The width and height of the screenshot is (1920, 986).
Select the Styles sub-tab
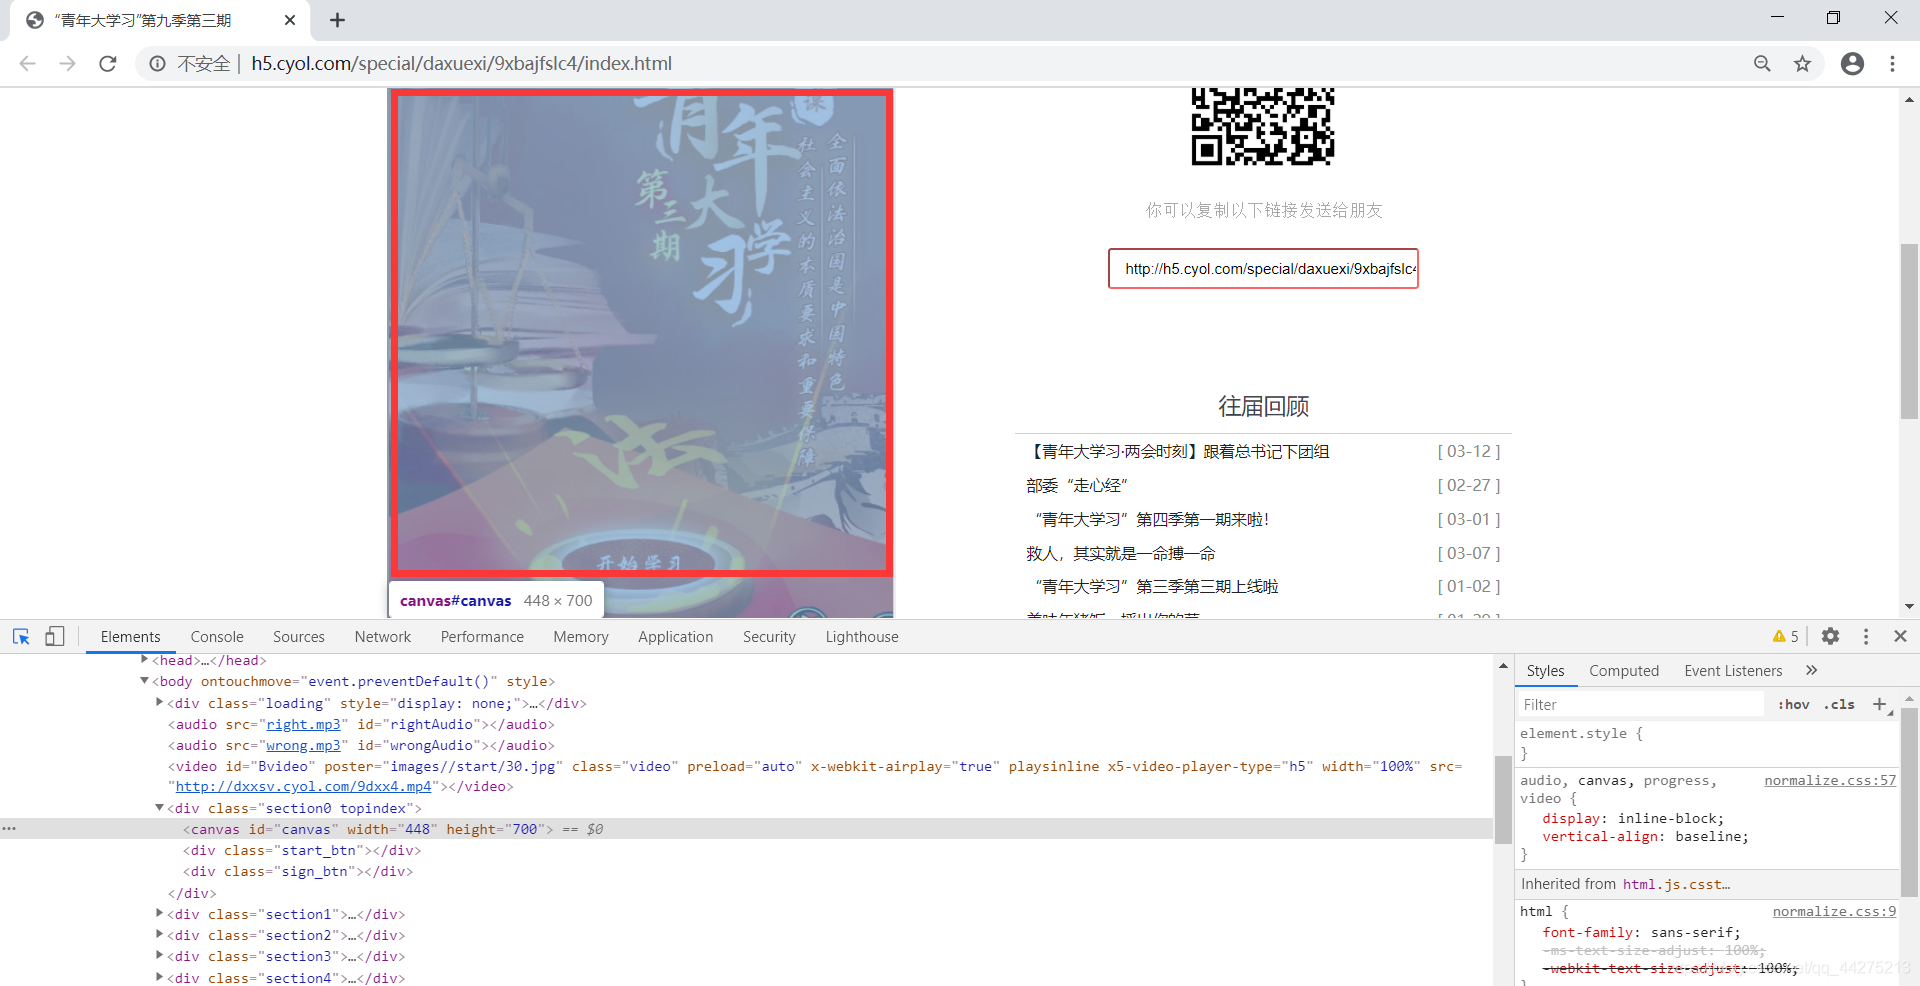[1546, 671]
